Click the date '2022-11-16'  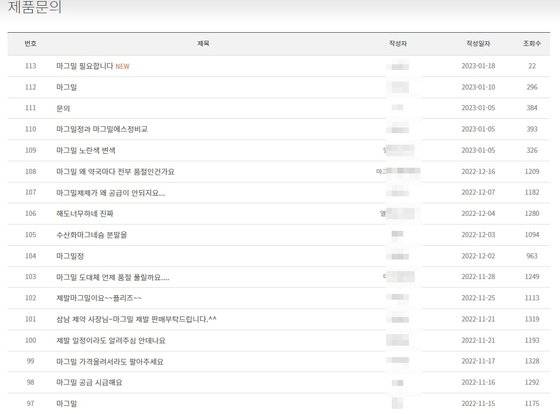[478, 383]
